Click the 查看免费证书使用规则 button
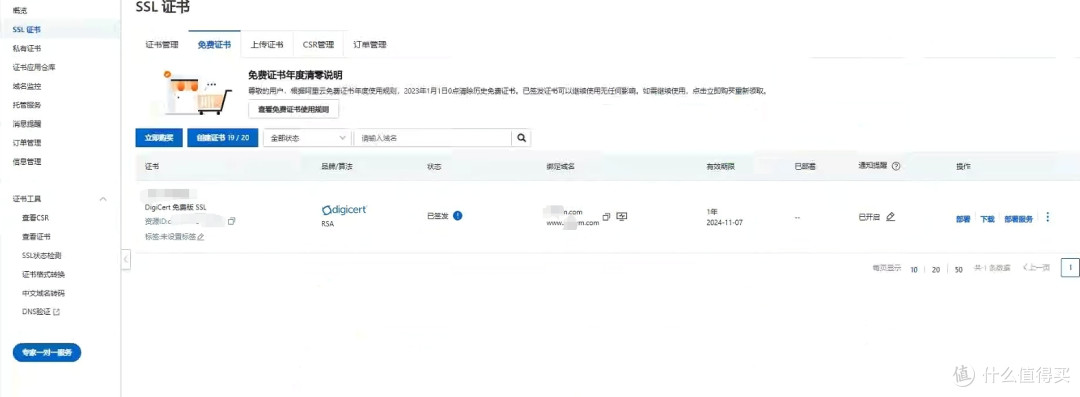The height and width of the screenshot is (397, 1080). click(293, 110)
